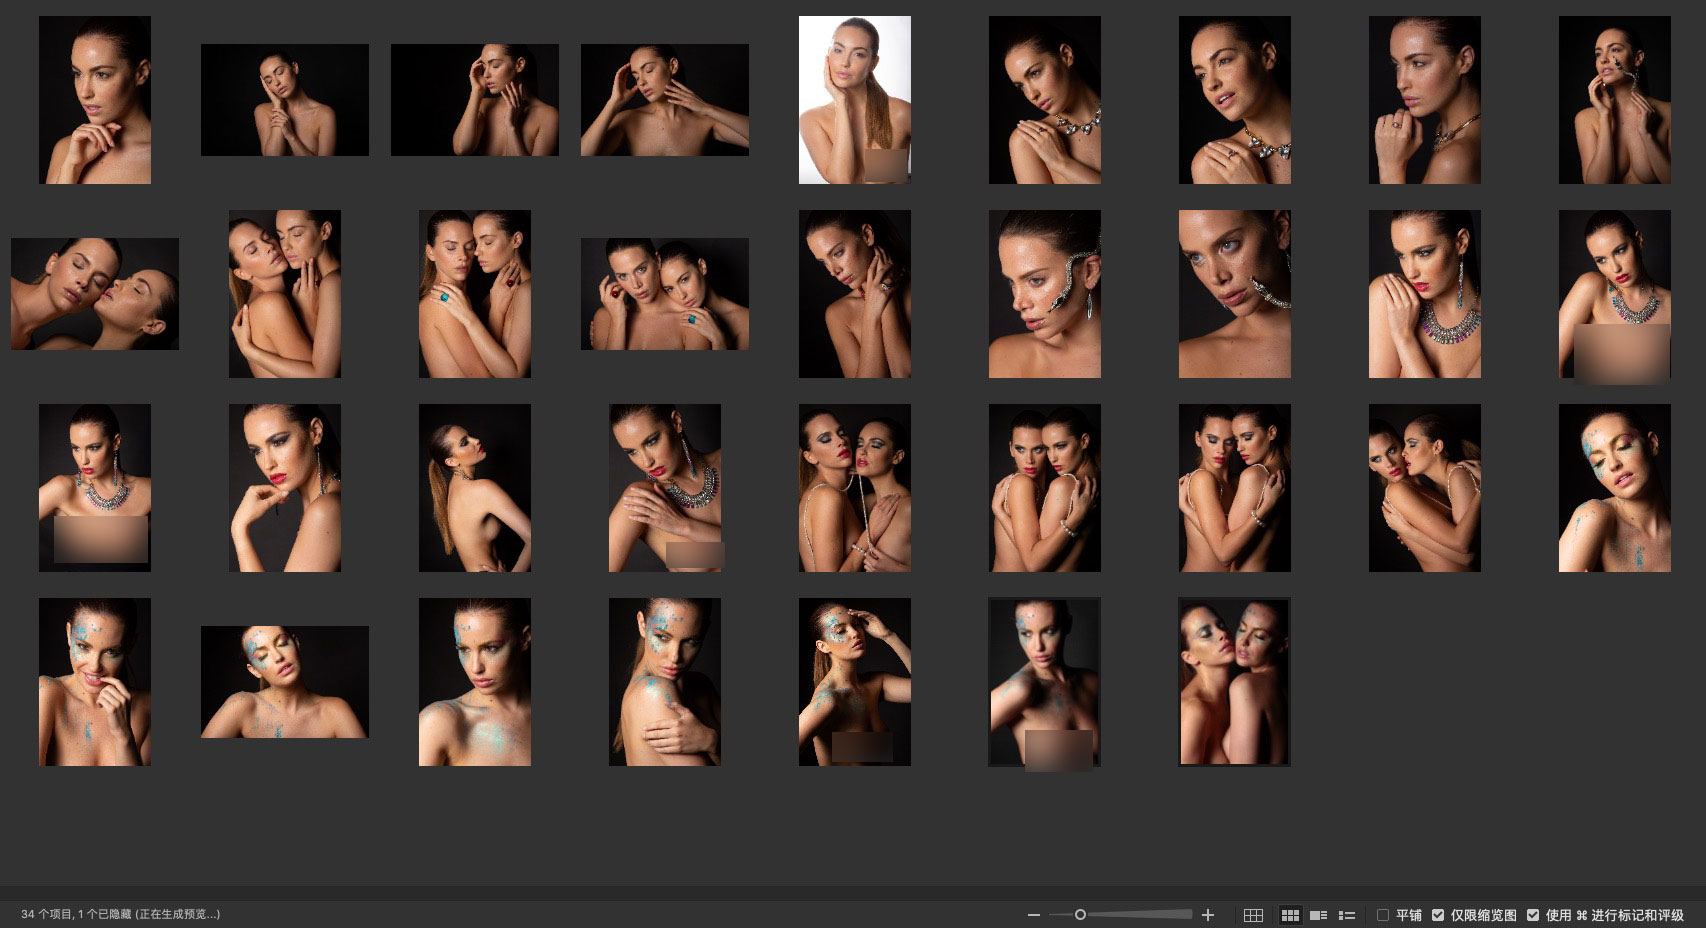Click the thumbnail size slider handle
This screenshot has width=1706, height=928.
coord(1080,915)
